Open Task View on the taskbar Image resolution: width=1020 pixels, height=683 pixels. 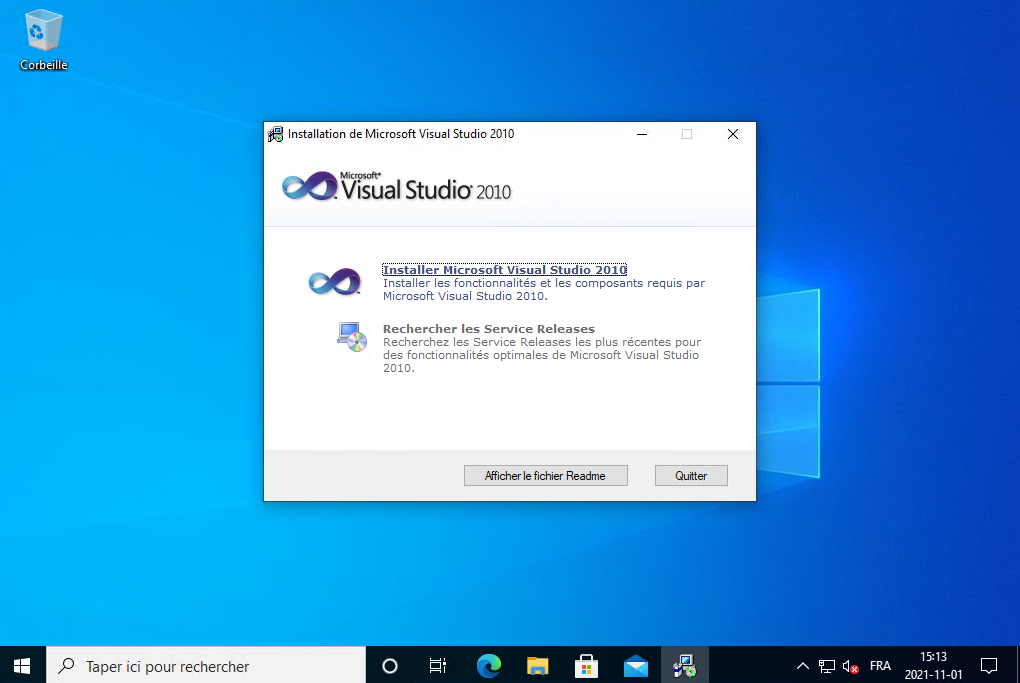pos(438,665)
